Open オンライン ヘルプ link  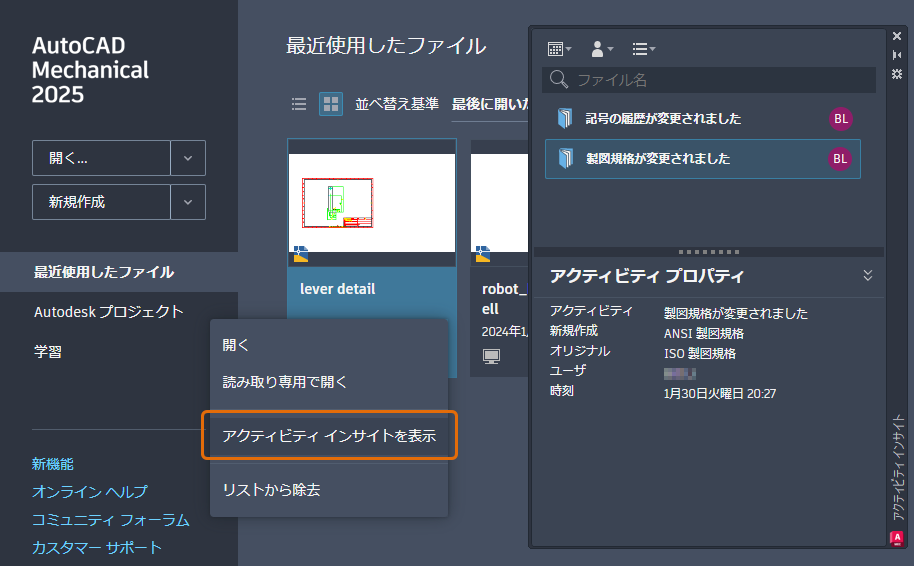[x=90, y=491]
